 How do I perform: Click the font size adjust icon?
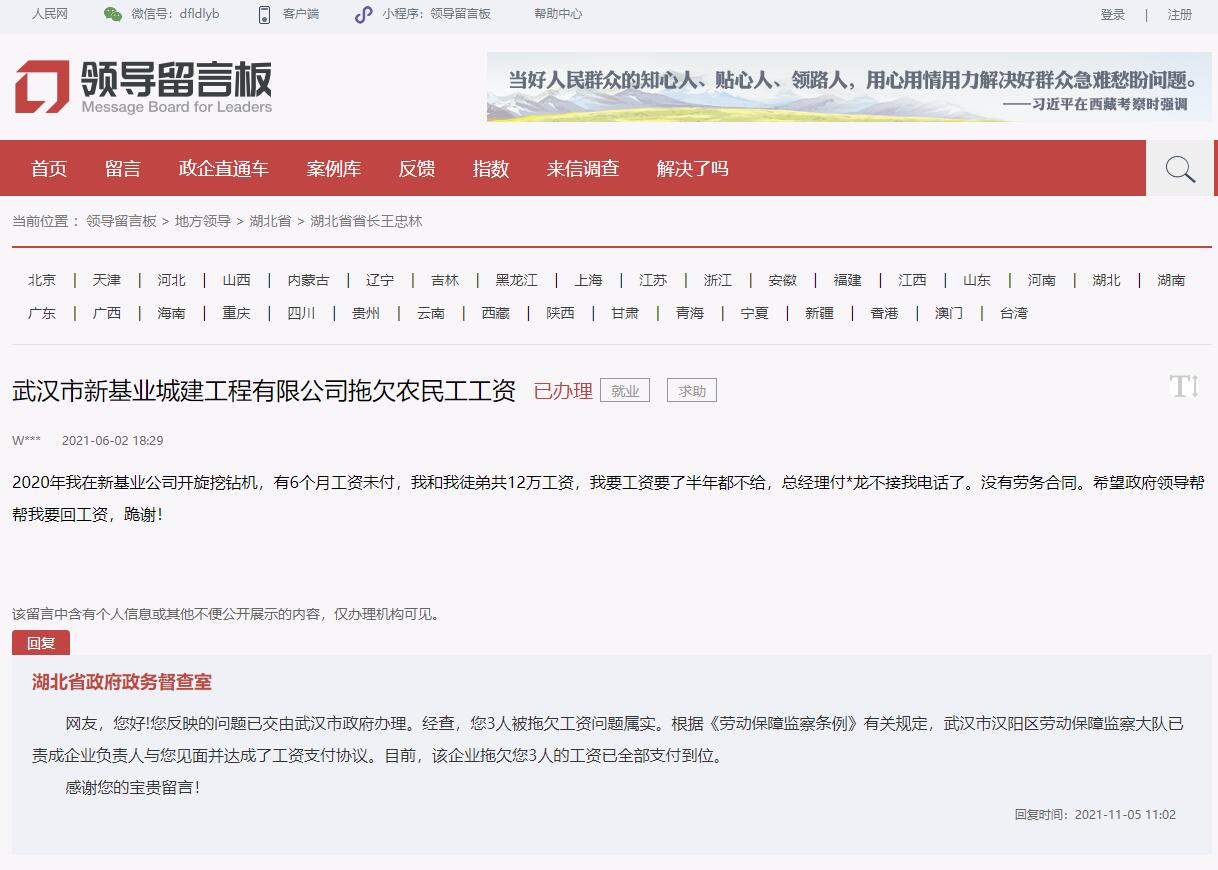[1184, 387]
